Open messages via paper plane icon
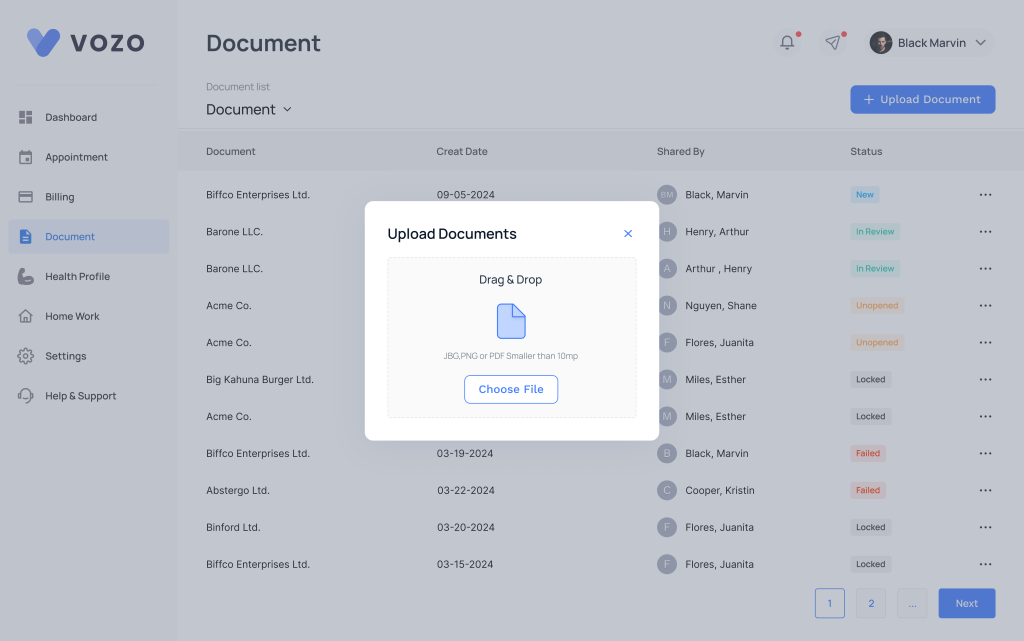Viewport: 1024px width, 641px height. pyautogui.click(x=832, y=42)
